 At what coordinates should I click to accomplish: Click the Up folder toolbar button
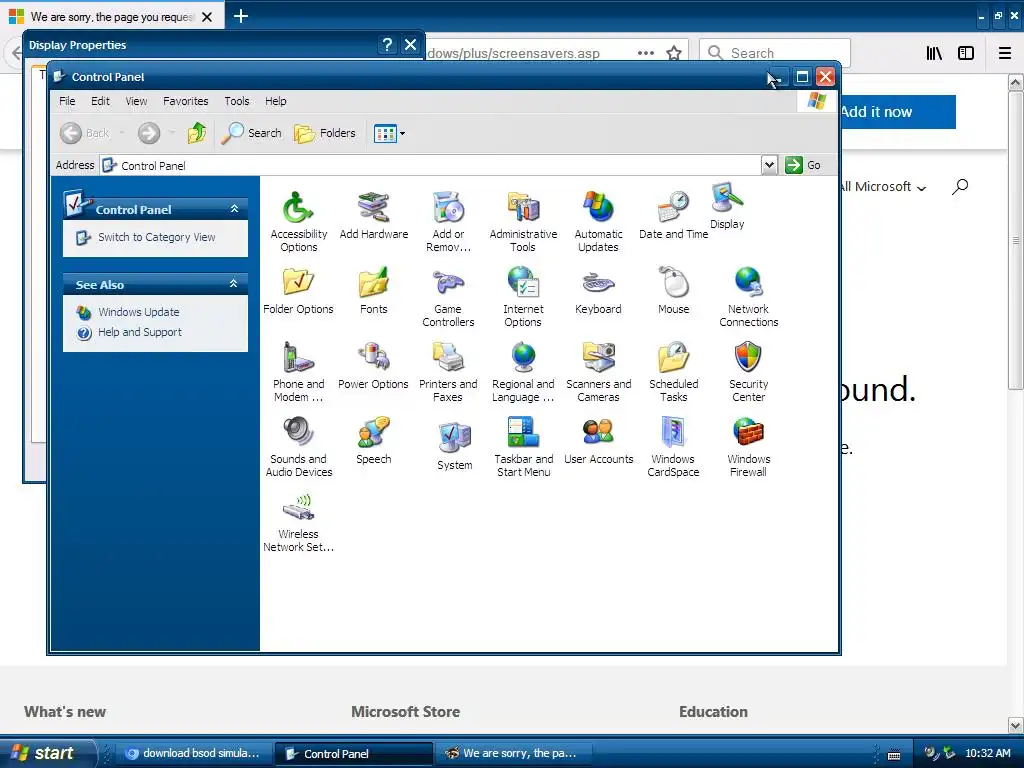[197, 133]
